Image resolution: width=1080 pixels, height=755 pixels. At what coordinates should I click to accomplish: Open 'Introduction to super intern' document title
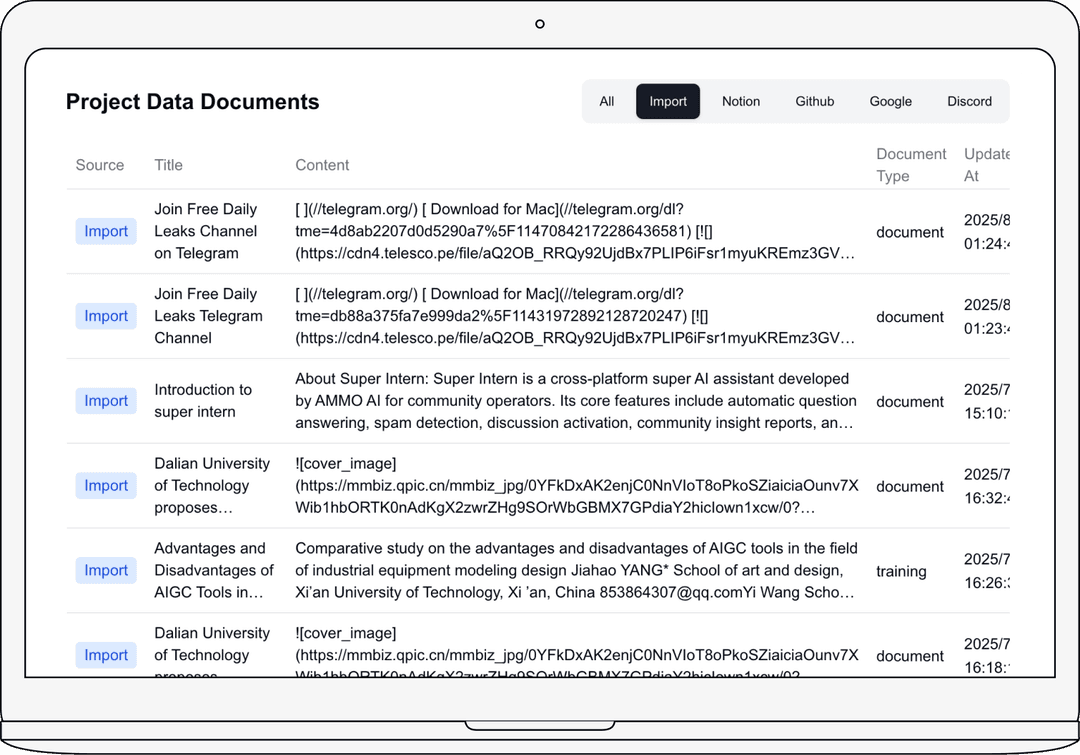pyautogui.click(x=203, y=401)
